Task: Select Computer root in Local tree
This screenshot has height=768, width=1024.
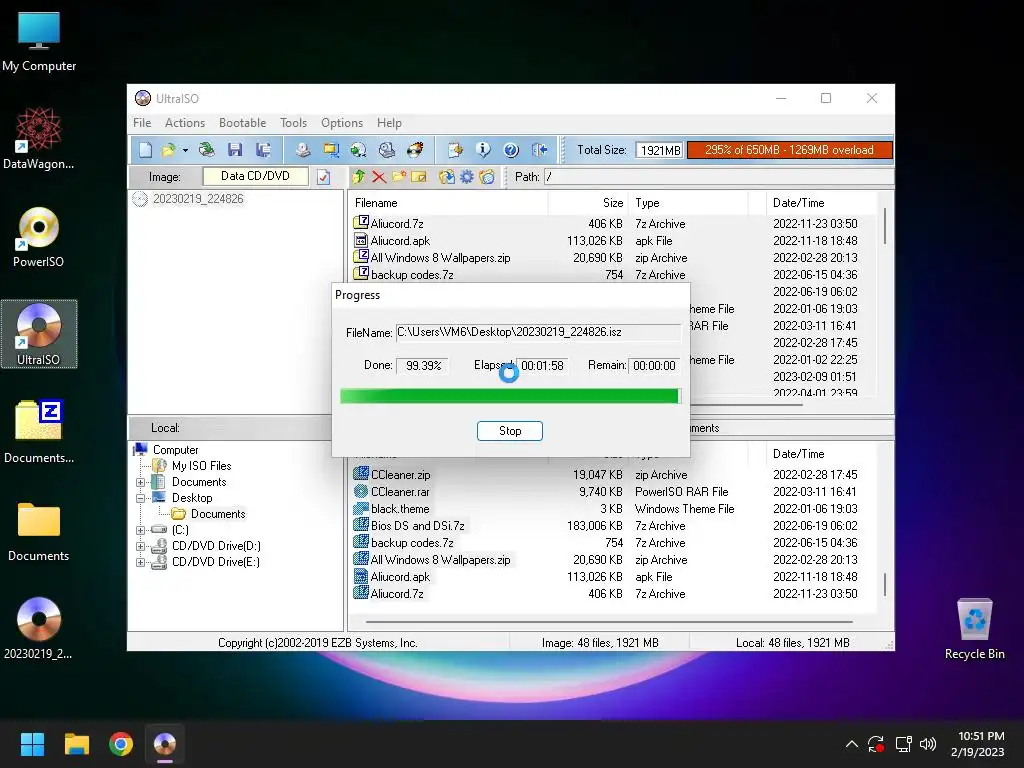Action: point(175,450)
